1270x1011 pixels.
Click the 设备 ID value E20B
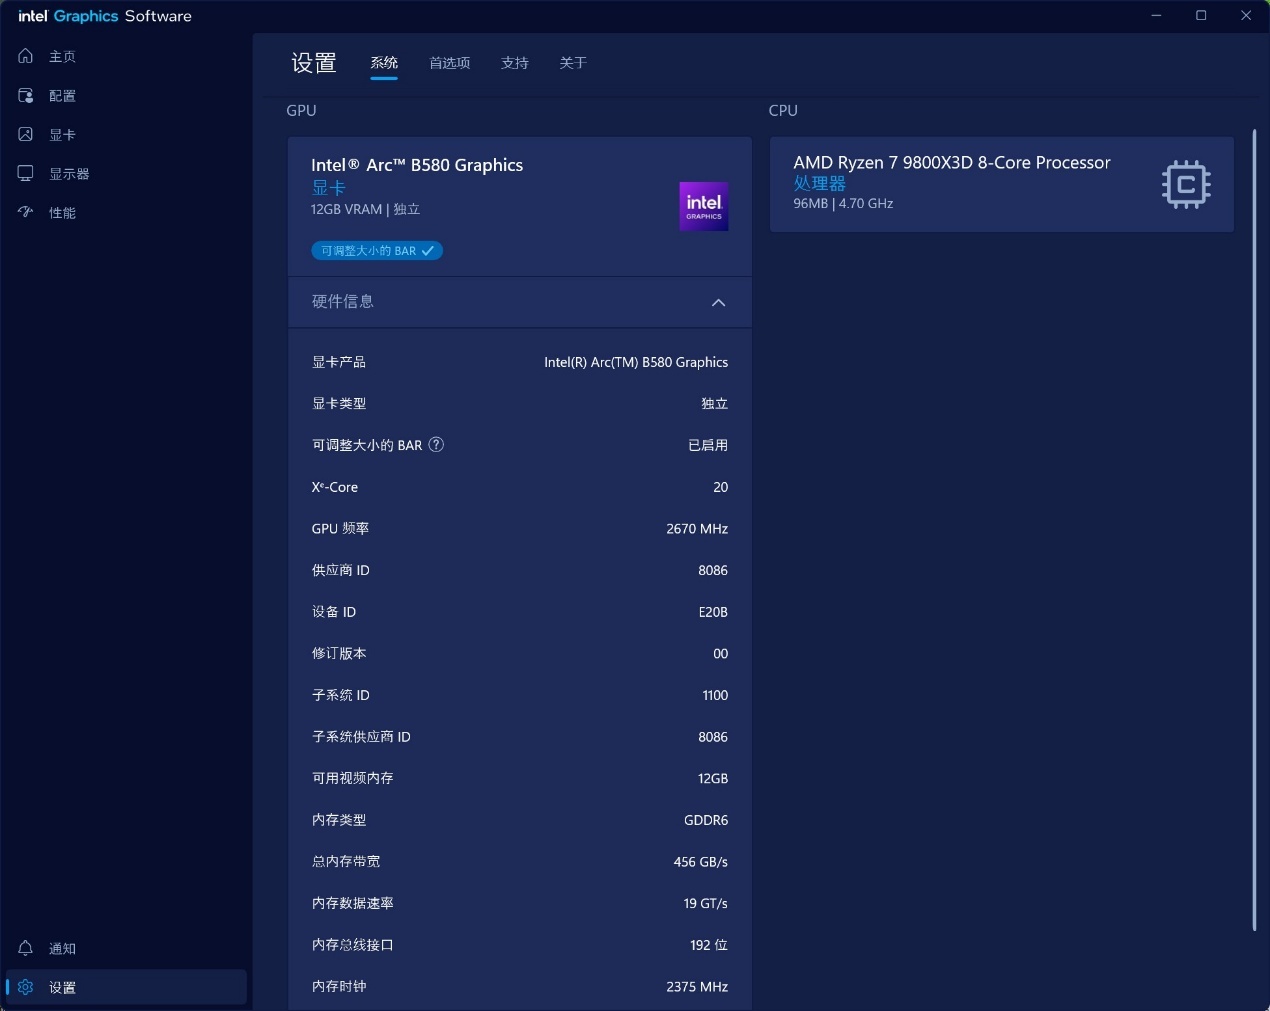[713, 612]
